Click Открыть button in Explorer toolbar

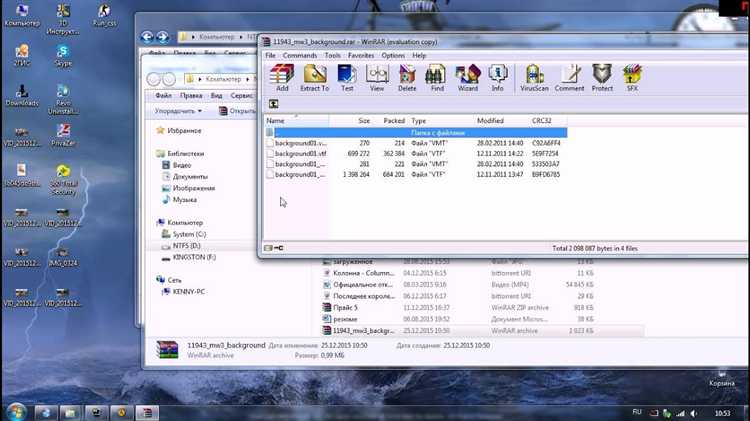(x=238, y=111)
